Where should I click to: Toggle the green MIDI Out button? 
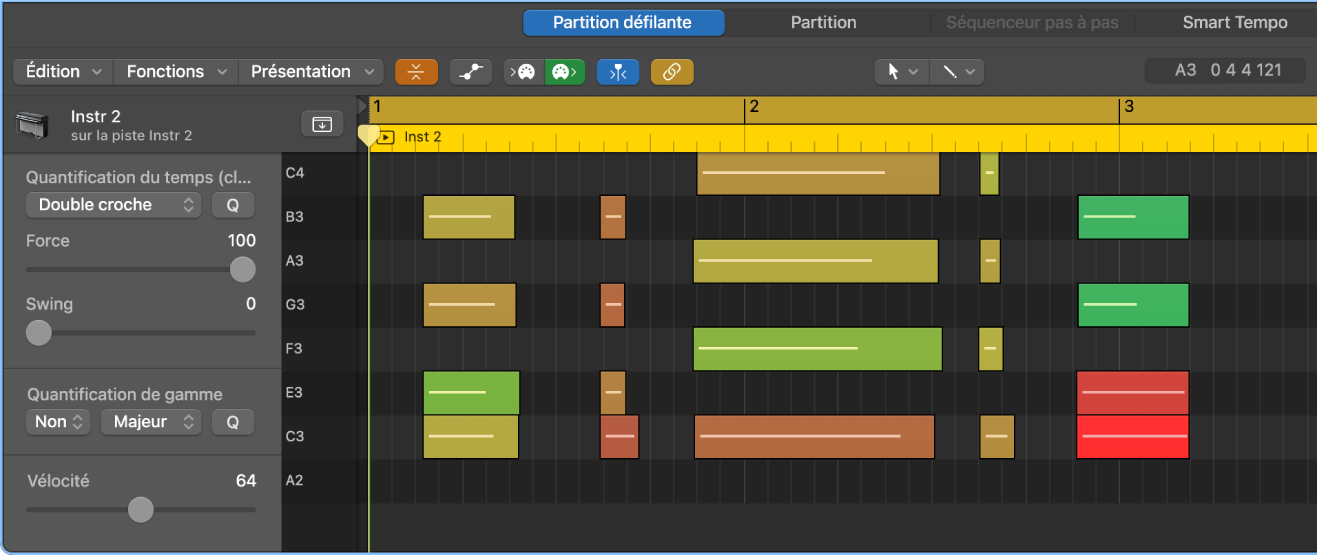(565, 72)
